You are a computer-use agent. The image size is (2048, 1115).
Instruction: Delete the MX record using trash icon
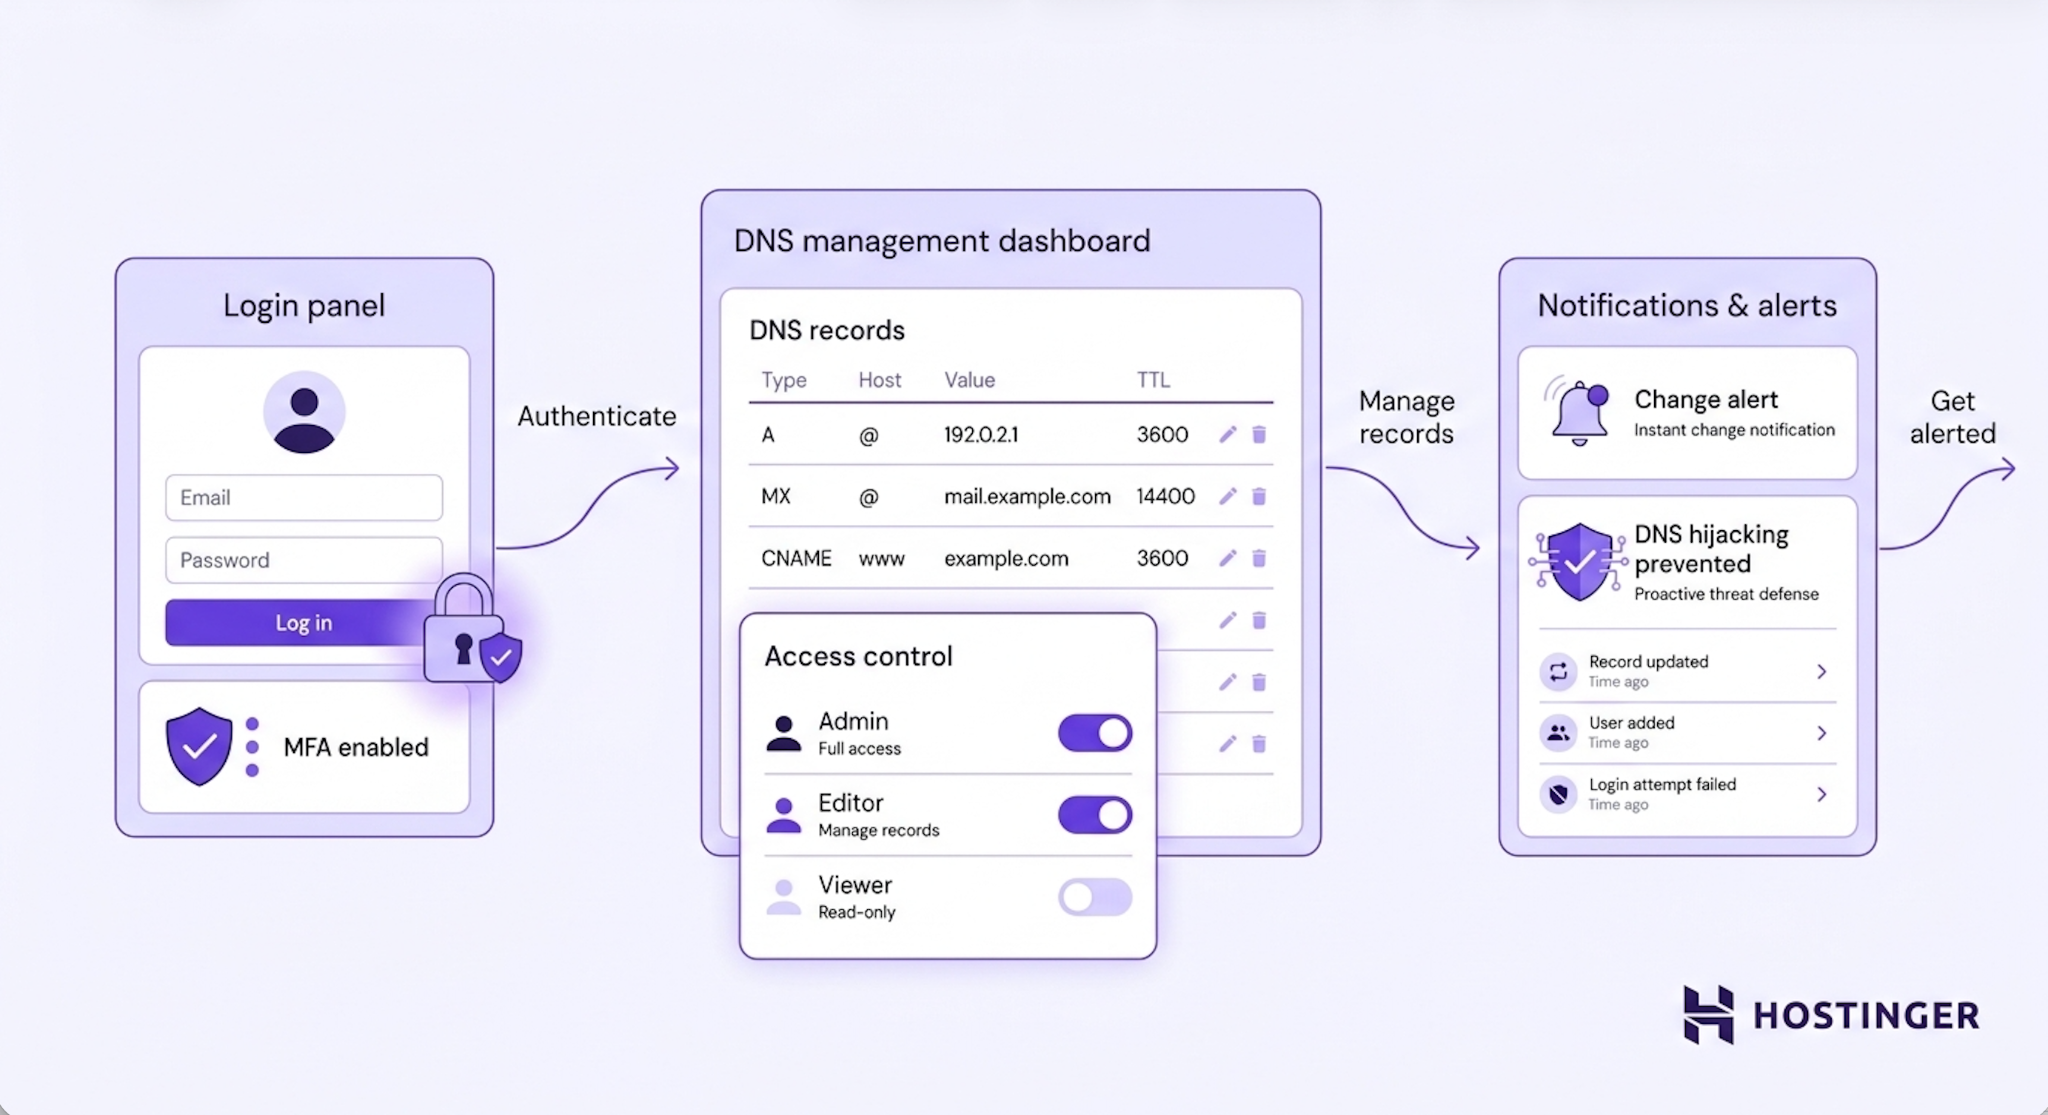click(1259, 496)
